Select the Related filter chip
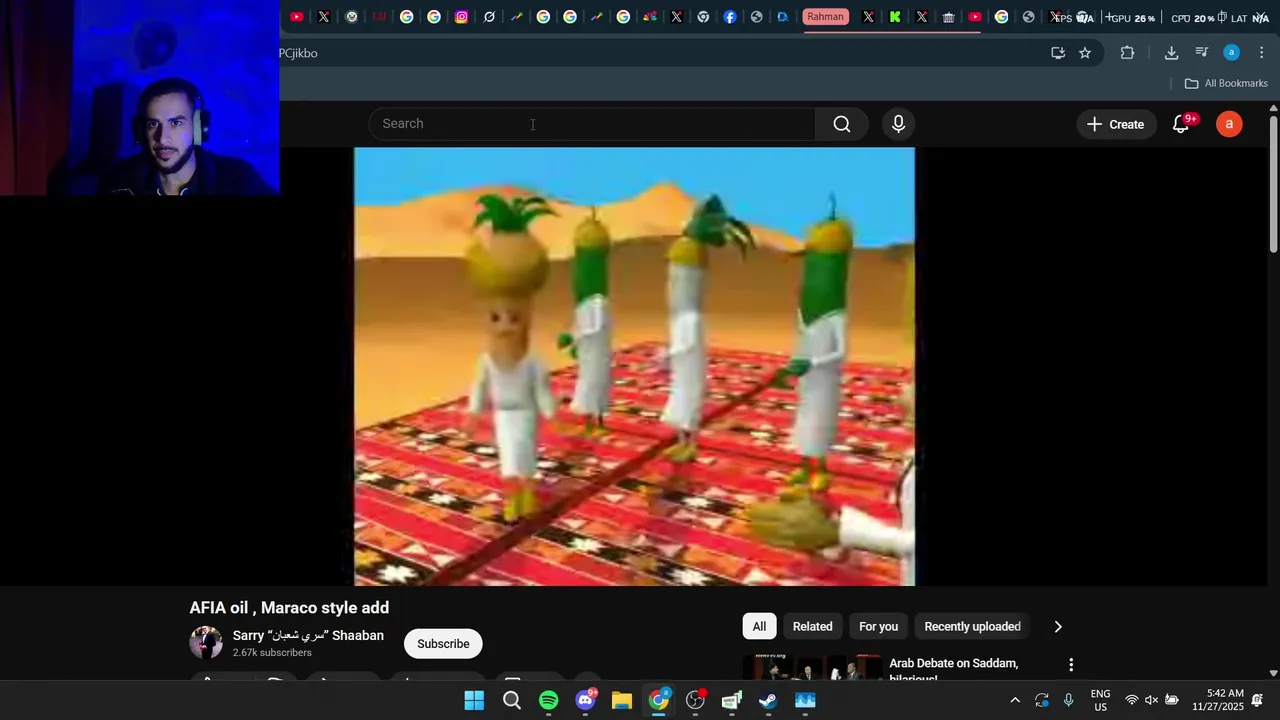This screenshot has width=1280, height=720. point(812,627)
